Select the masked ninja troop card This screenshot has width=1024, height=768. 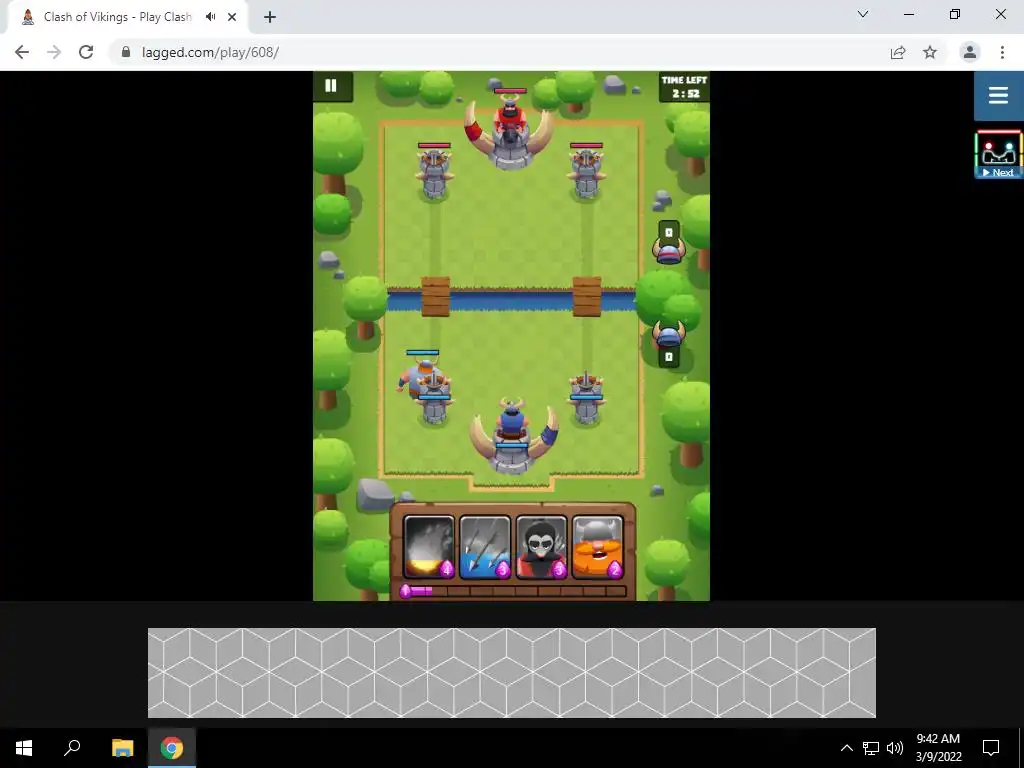click(541, 547)
